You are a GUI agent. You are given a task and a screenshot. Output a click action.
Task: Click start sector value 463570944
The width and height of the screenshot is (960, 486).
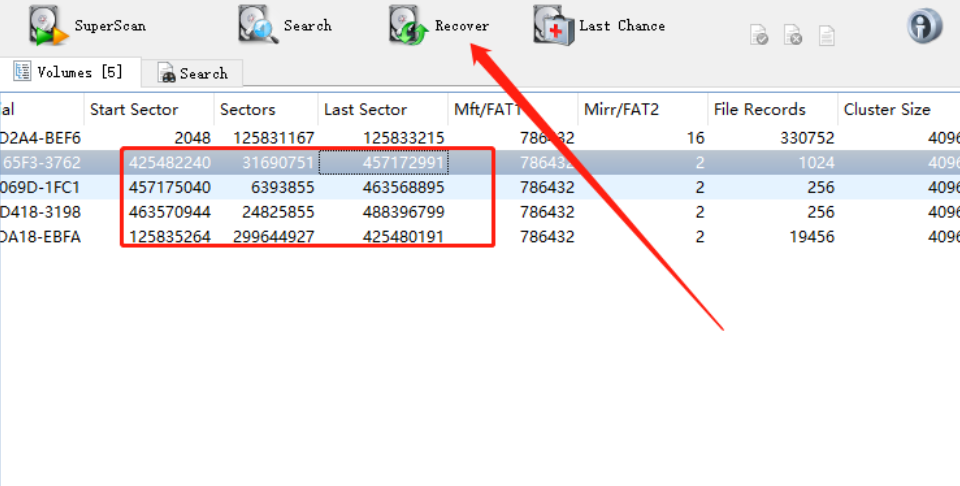coord(170,212)
